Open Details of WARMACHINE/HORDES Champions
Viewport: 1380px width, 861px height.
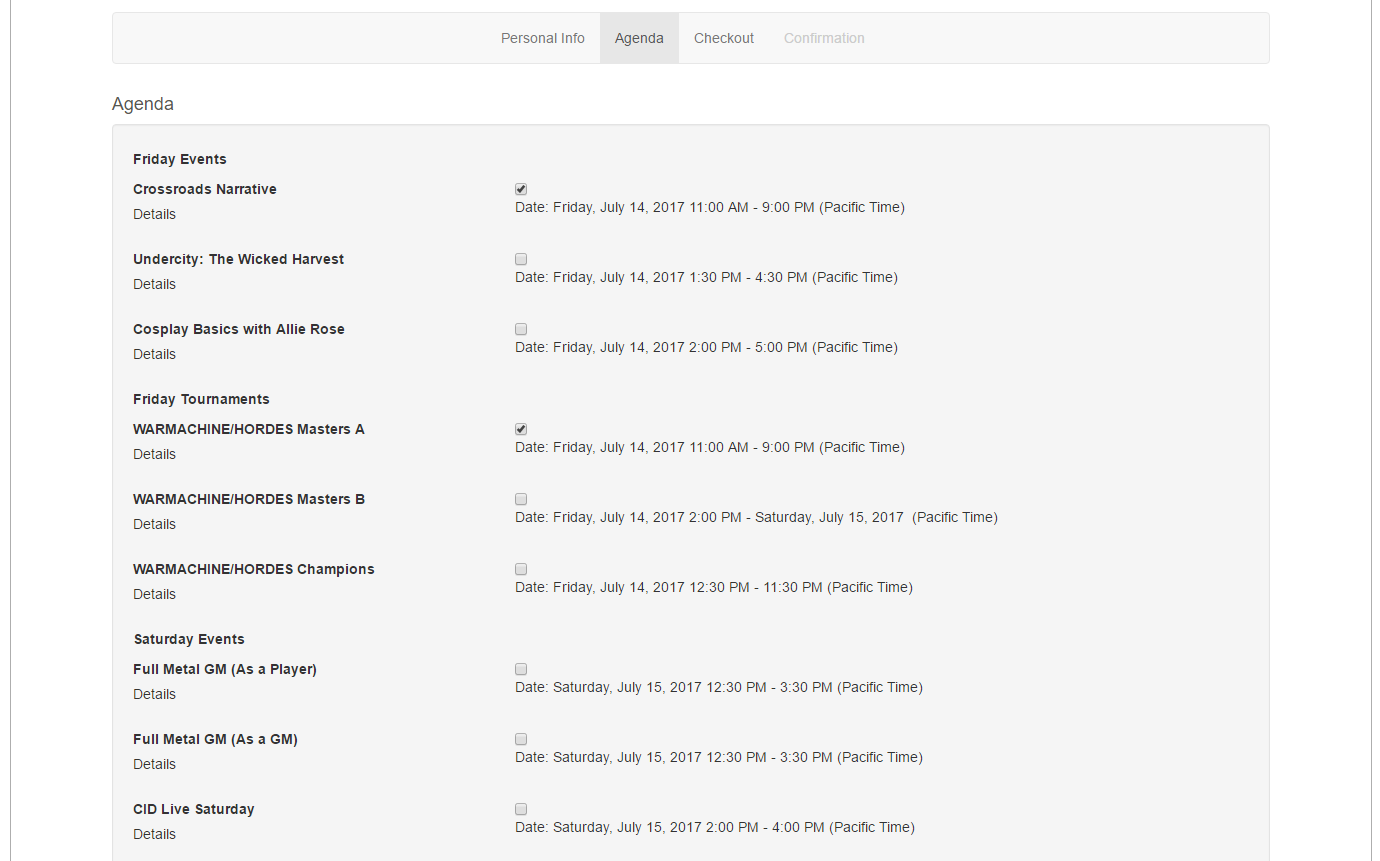[x=154, y=594]
